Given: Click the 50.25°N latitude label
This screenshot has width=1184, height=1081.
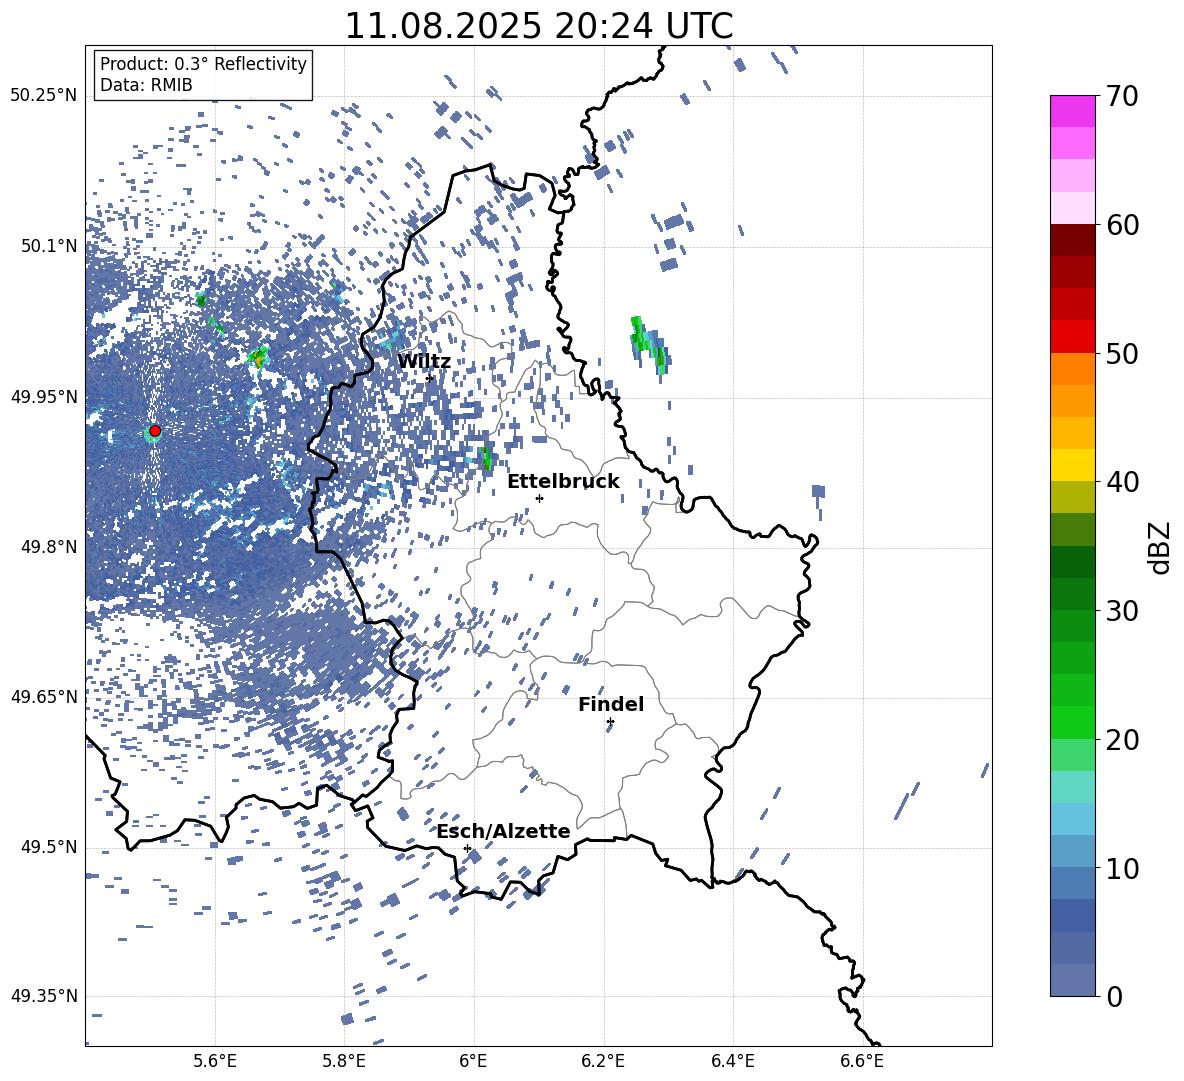Looking at the screenshot, I should (x=44, y=96).
